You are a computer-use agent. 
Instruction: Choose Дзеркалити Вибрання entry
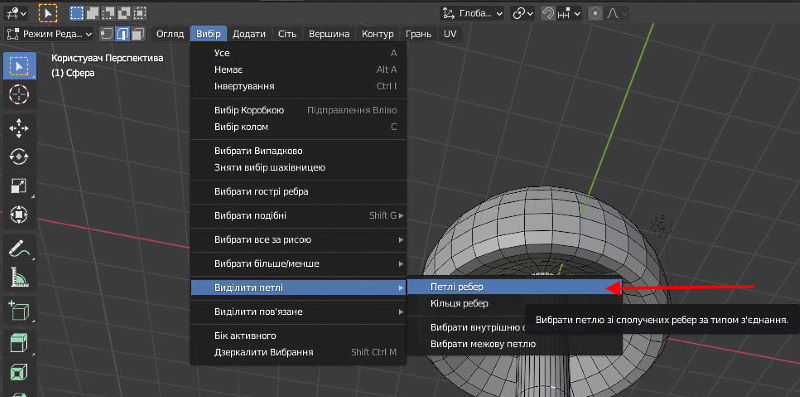tap(298, 352)
